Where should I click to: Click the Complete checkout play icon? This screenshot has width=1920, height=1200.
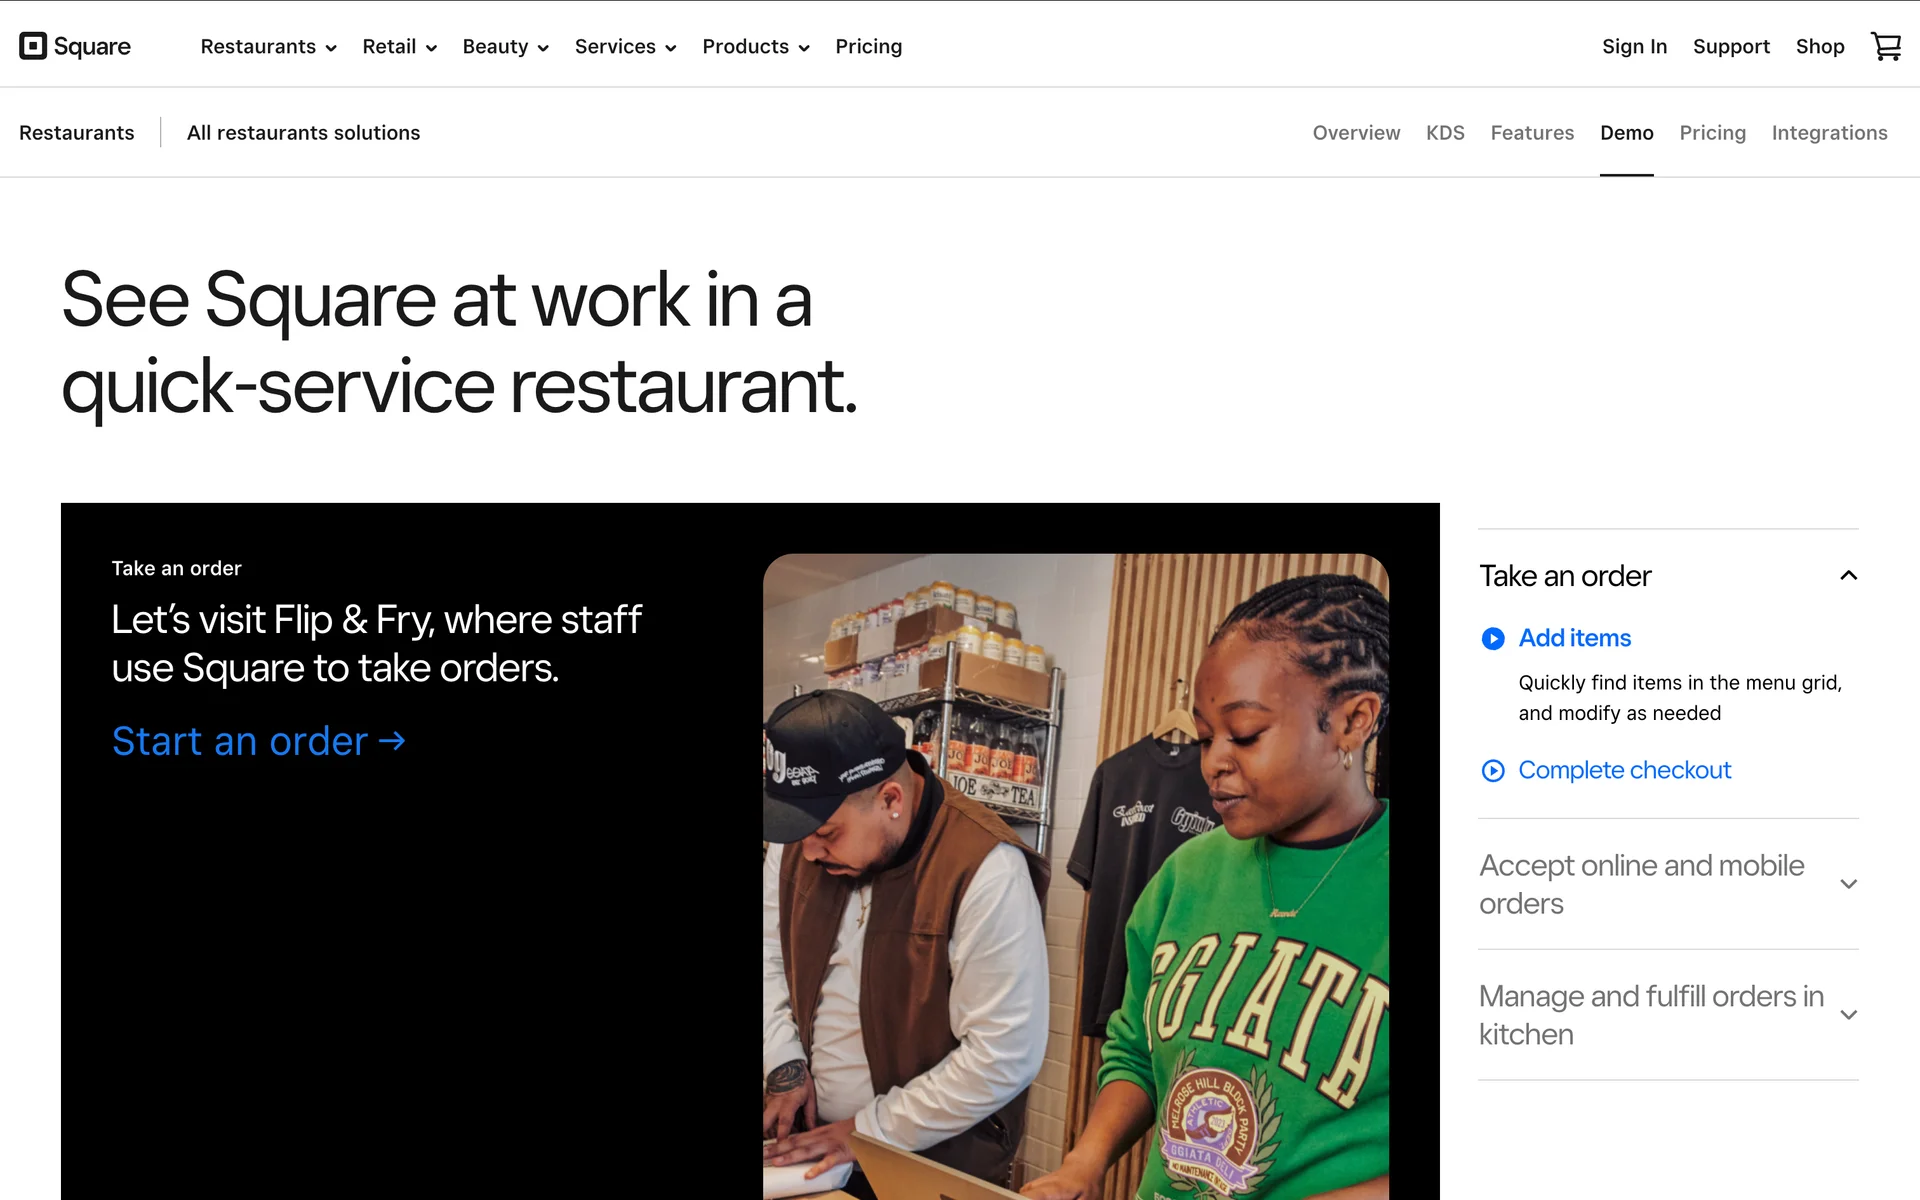click(1492, 770)
